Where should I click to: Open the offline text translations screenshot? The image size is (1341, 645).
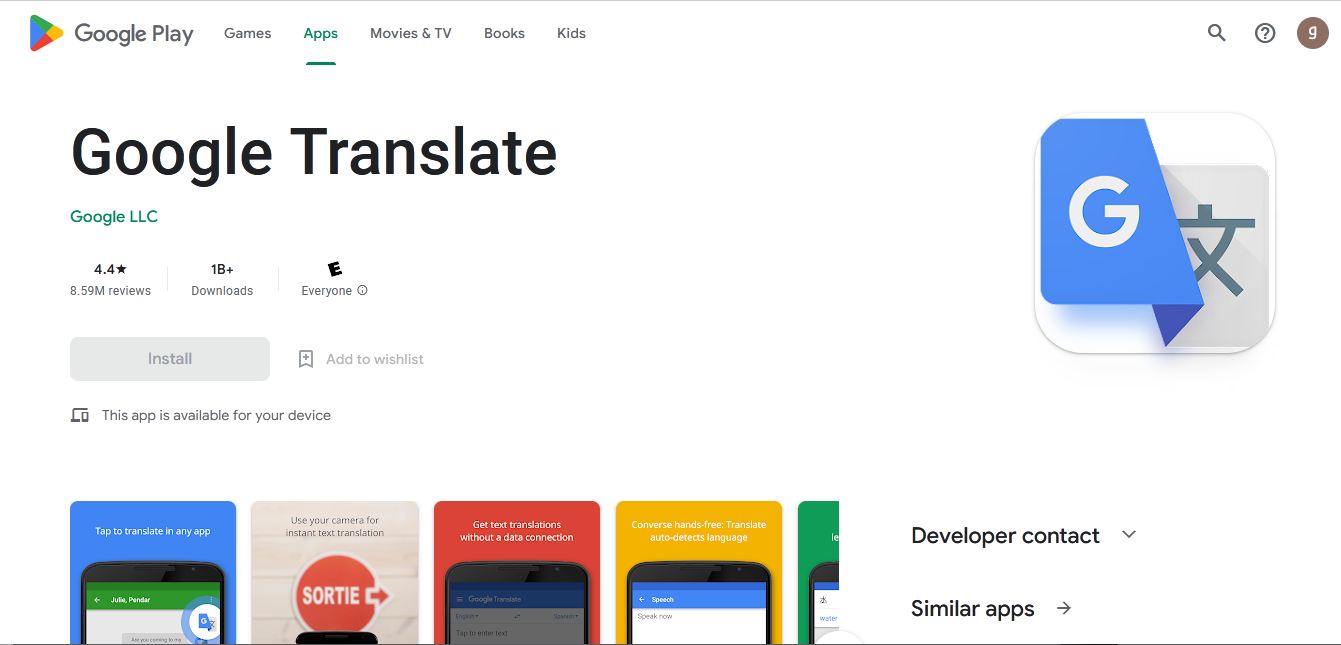click(x=517, y=573)
